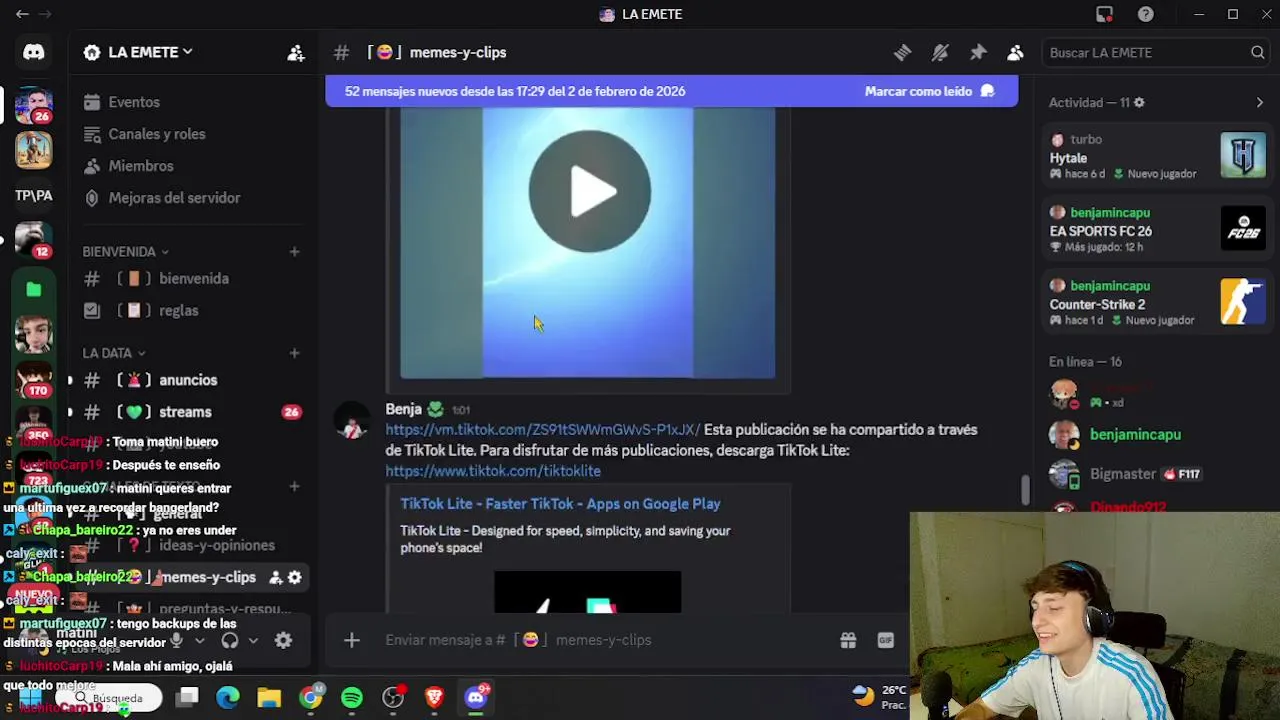Open Spotify from the taskbar

[352, 697]
